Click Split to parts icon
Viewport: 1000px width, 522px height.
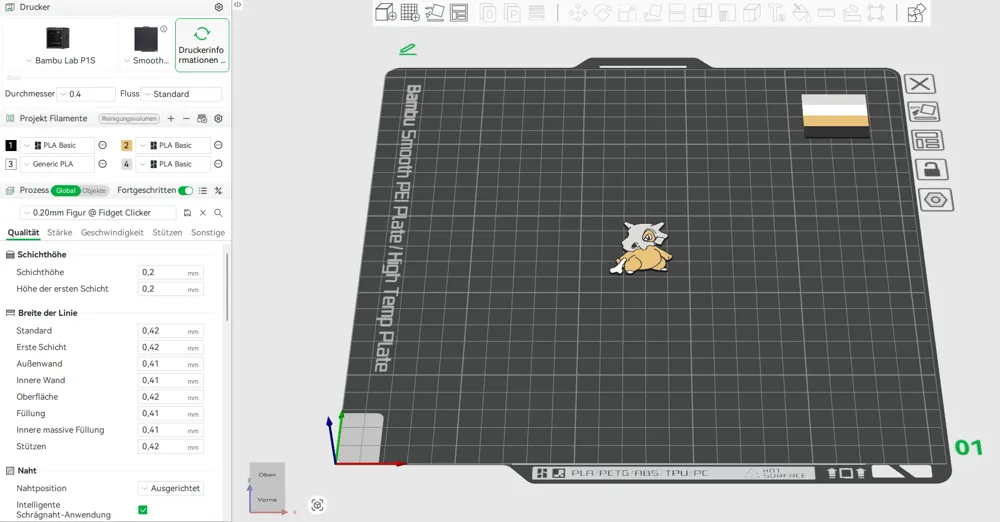coord(512,12)
